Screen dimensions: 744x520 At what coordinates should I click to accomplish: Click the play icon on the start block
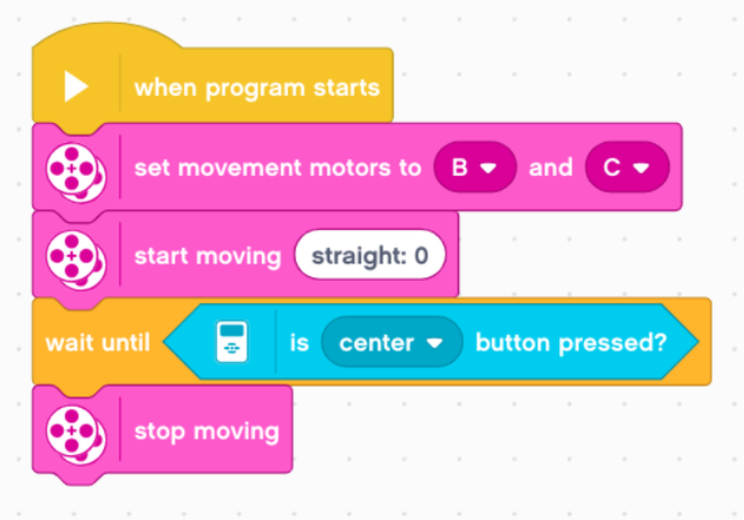tap(77, 87)
